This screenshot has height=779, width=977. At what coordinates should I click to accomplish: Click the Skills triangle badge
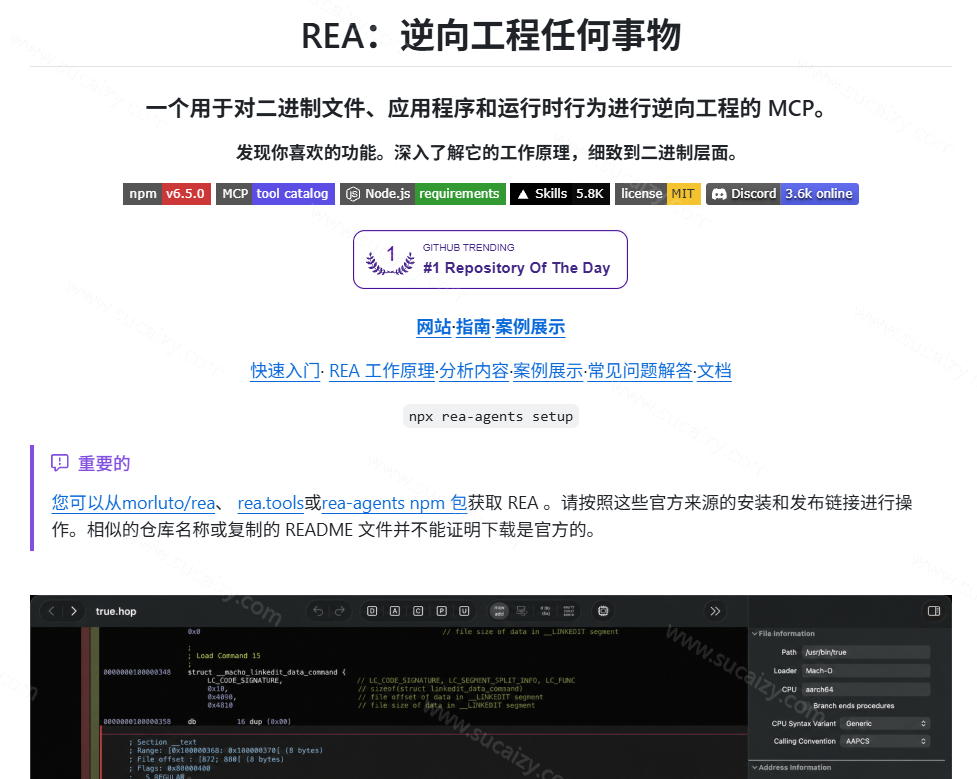pyautogui.click(x=560, y=194)
